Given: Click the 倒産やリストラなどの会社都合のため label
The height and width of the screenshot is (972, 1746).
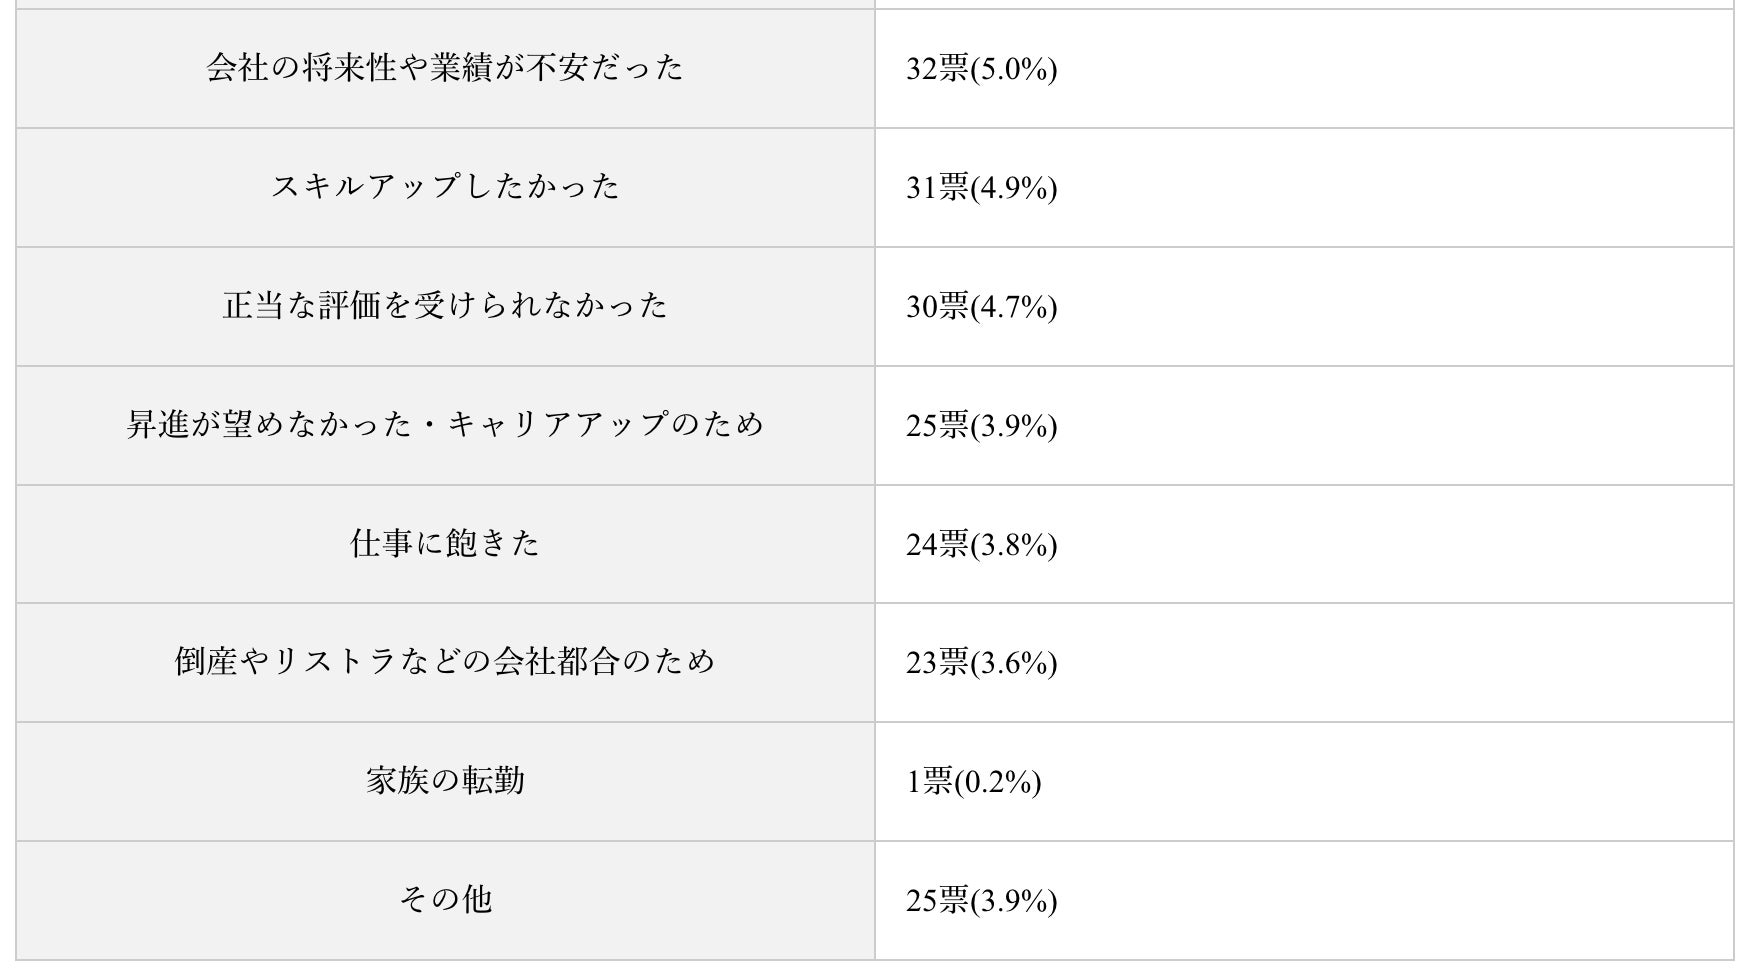Looking at the screenshot, I should [x=445, y=662].
